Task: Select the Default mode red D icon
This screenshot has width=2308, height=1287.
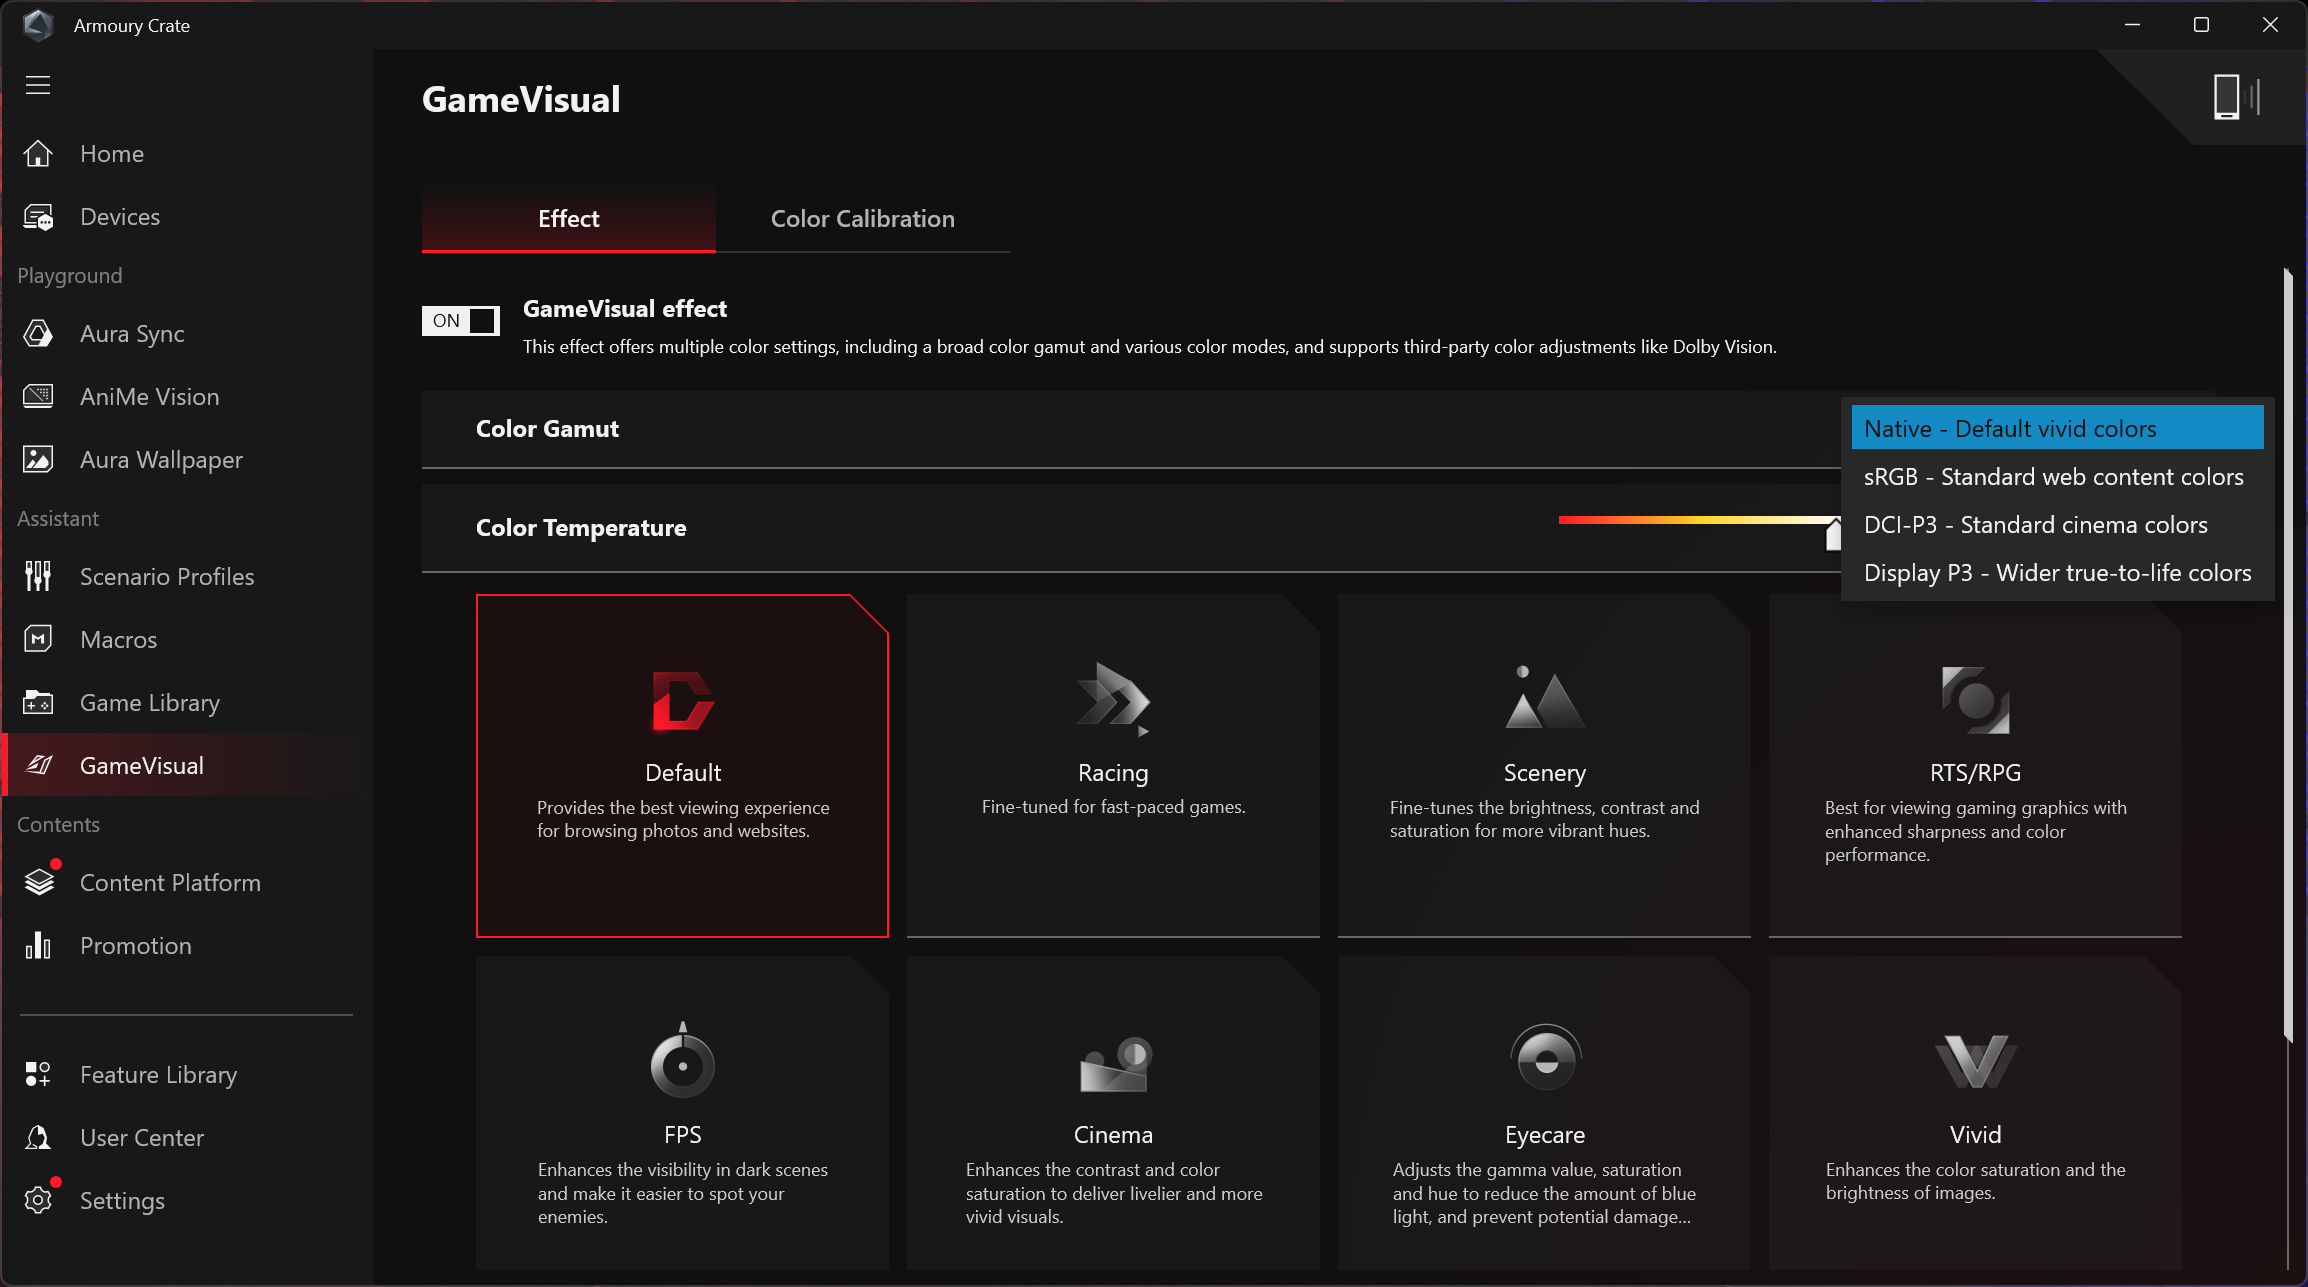Action: [683, 701]
